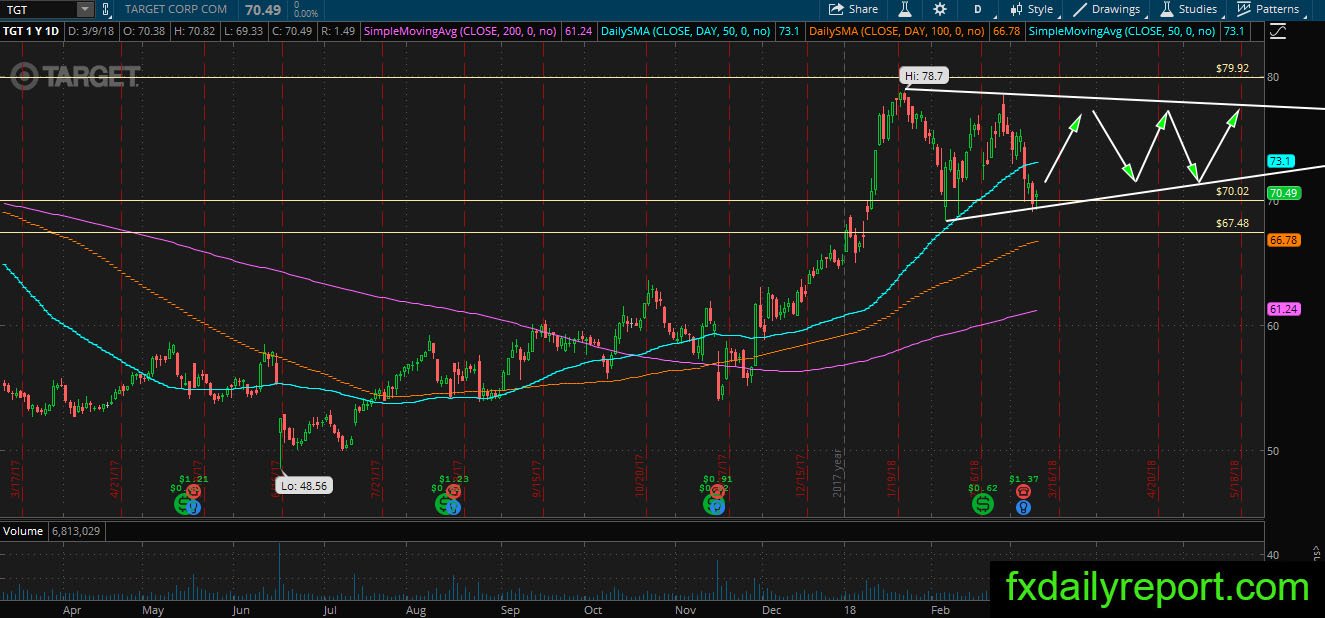
Task: Click the Oct label on time axis
Action: (x=593, y=608)
